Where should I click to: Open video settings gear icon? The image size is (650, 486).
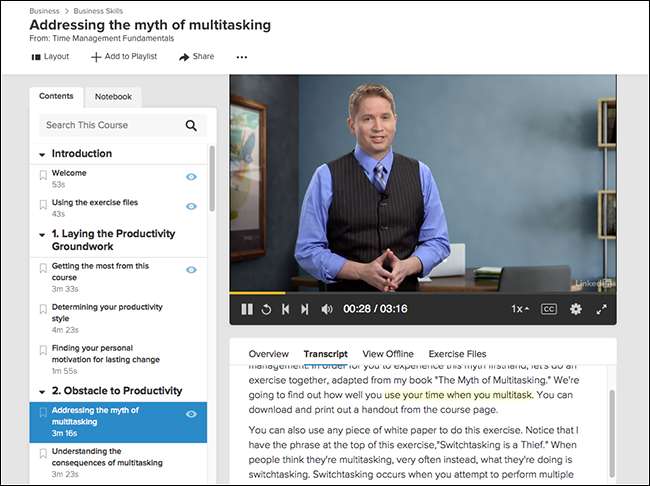[576, 309]
